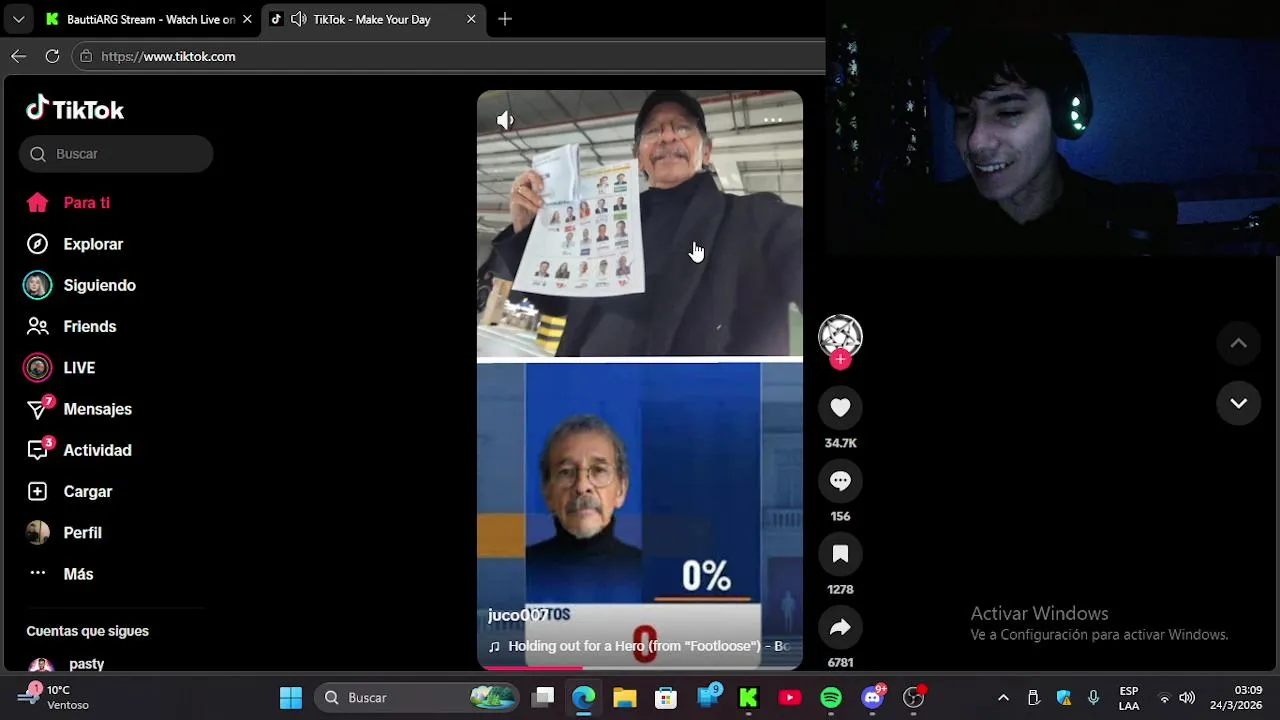The image size is (1280, 720).
Task: Go to Siguiendo feed
Action: pos(80,285)
